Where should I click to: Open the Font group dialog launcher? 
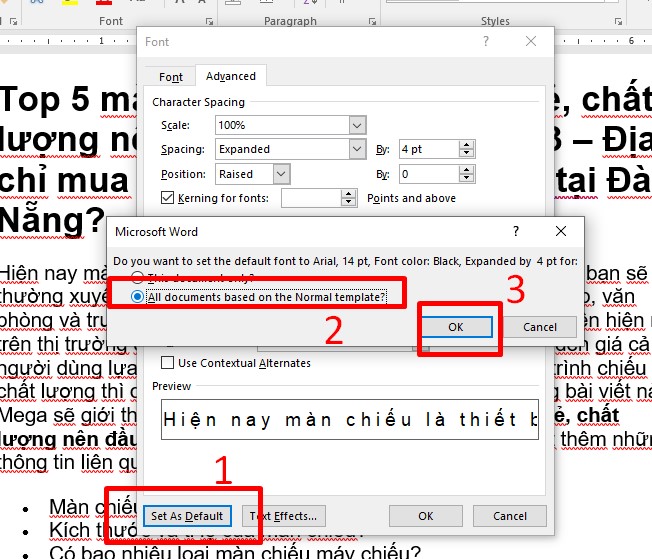click(210, 21)
